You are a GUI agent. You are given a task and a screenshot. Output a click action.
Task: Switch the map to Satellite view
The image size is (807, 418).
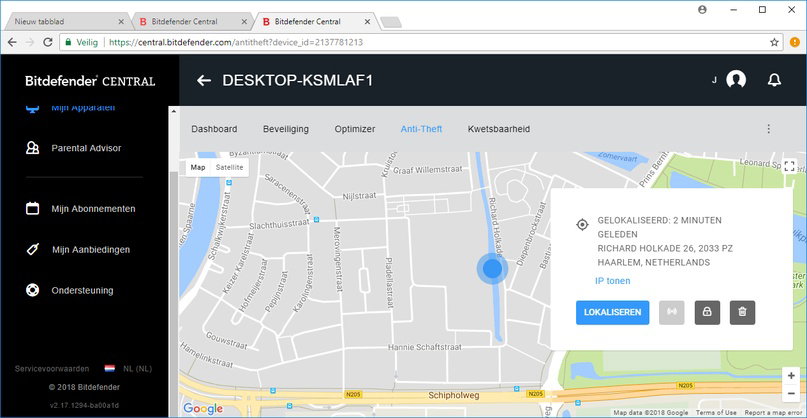pyautogui.click(x=230, y=167)
